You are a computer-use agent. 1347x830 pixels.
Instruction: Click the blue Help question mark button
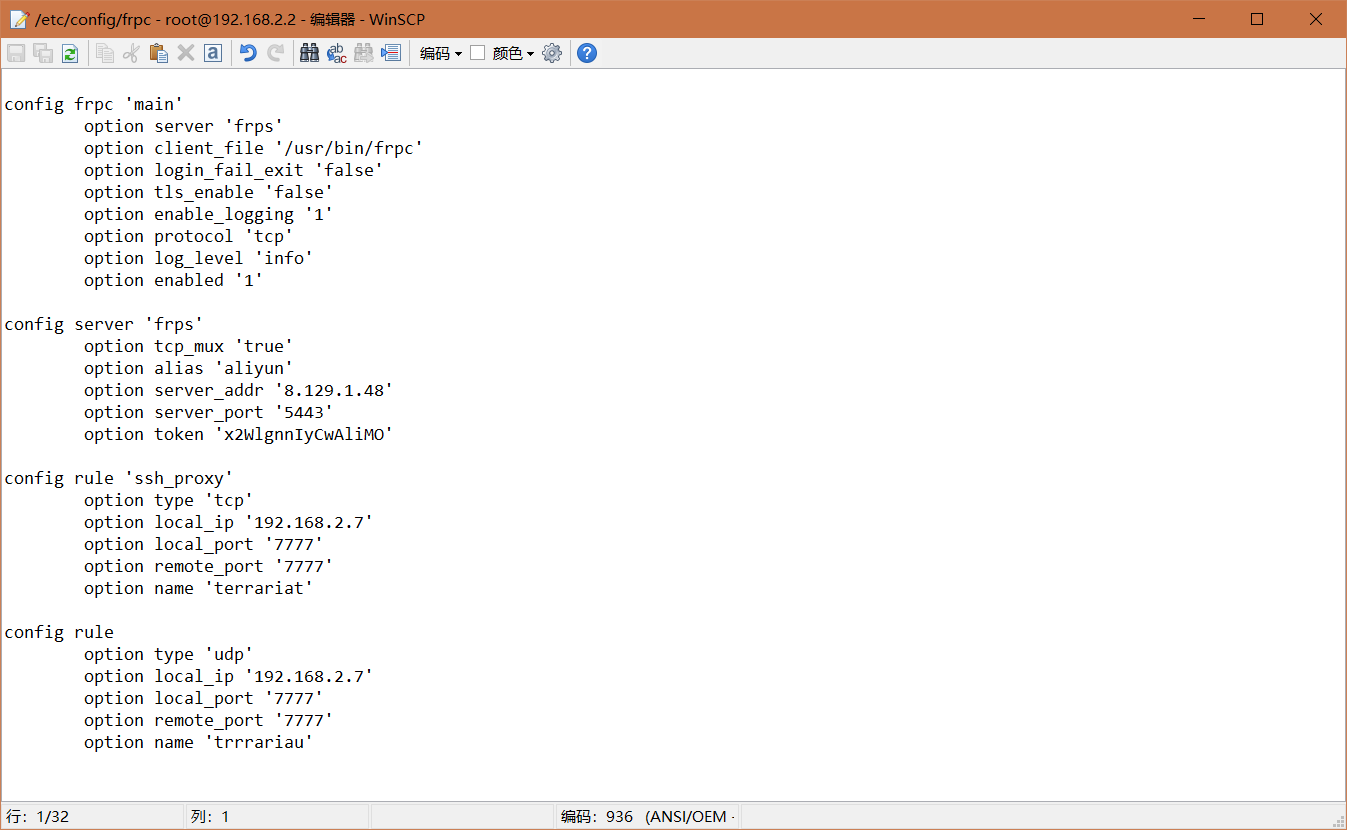[587, 52]
